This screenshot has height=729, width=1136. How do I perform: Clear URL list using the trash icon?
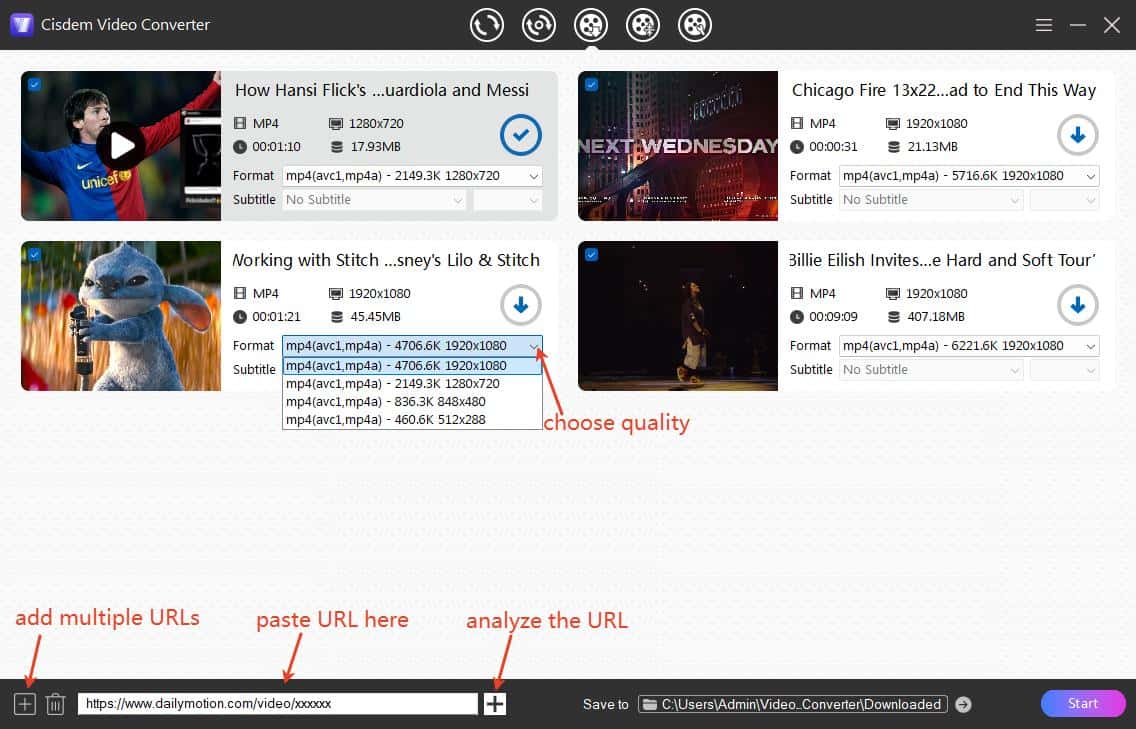[55, 703]
